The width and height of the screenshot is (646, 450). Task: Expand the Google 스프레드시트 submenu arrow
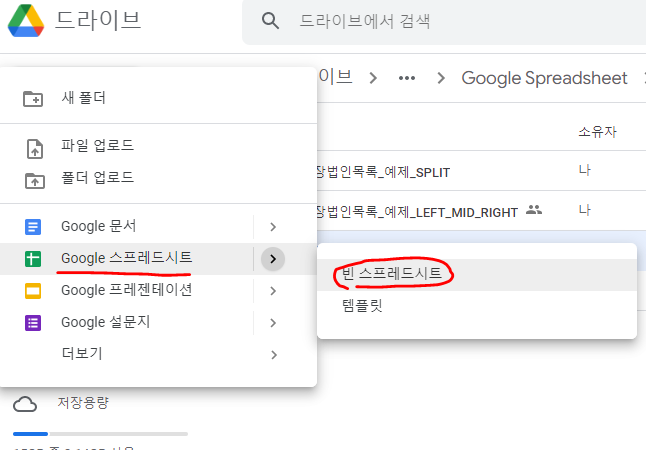click(x=273, y=259)
